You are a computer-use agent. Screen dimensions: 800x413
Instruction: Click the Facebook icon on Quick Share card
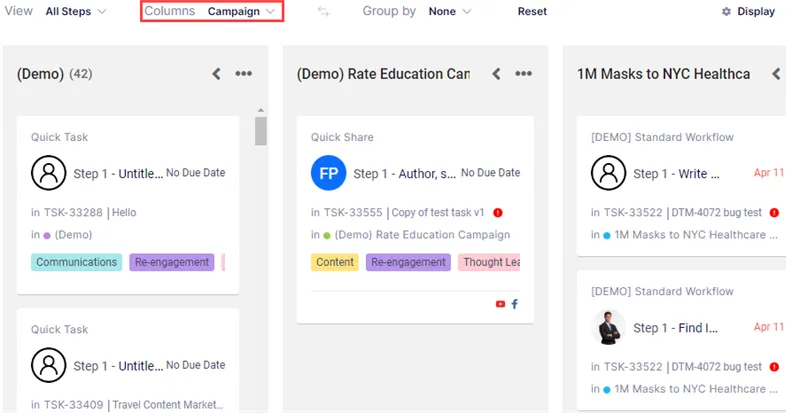[x=514, y=304]
